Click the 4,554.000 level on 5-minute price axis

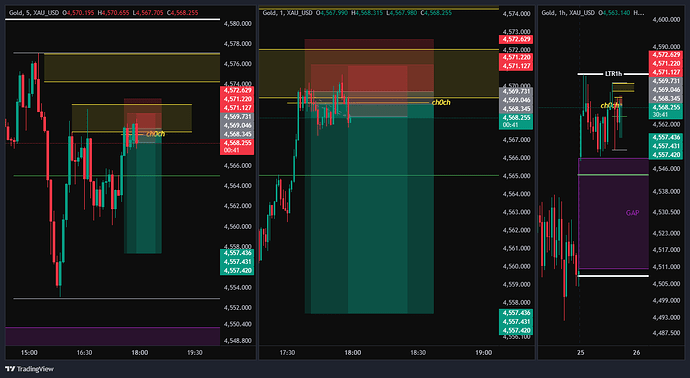pyautogui.click(x=238, y=287)
